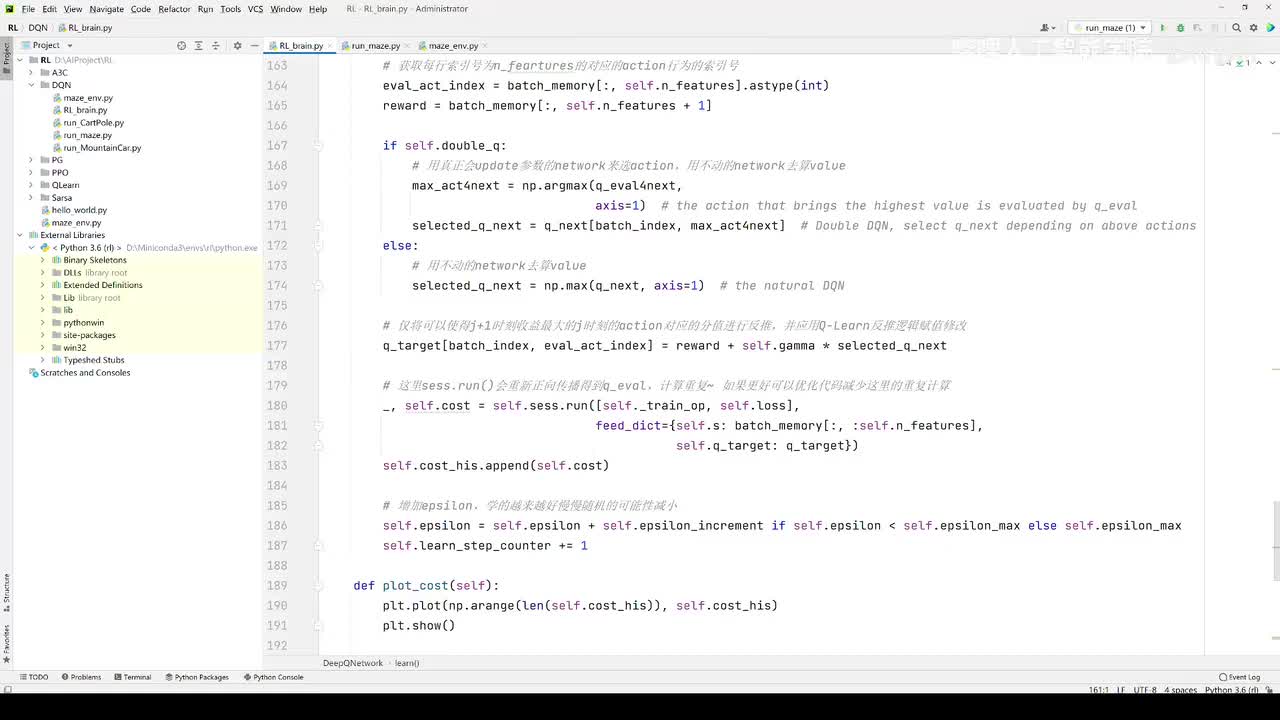The image size is (1280, 720).
Task: Expand the PPO folder
Action: (x=31, y=173)
